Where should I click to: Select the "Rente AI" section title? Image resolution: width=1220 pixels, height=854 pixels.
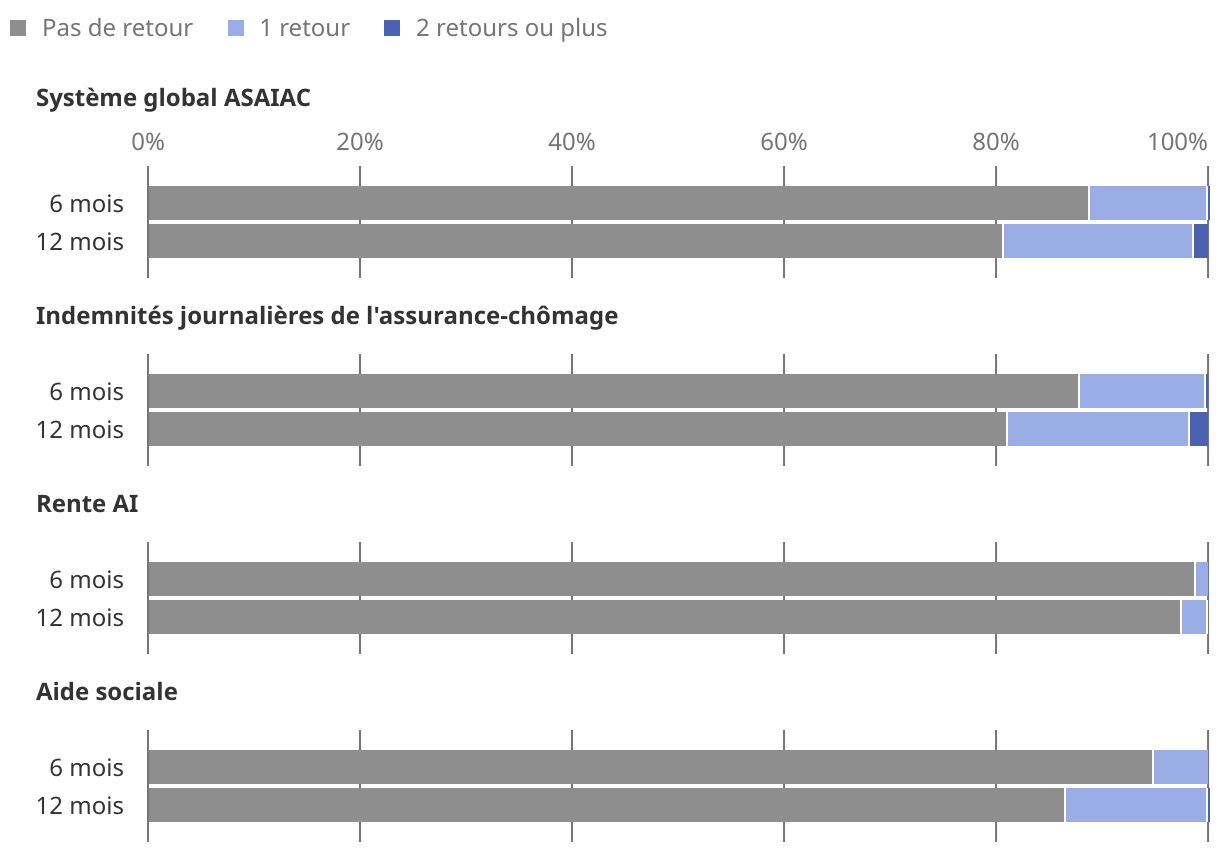tap(87, 504)
